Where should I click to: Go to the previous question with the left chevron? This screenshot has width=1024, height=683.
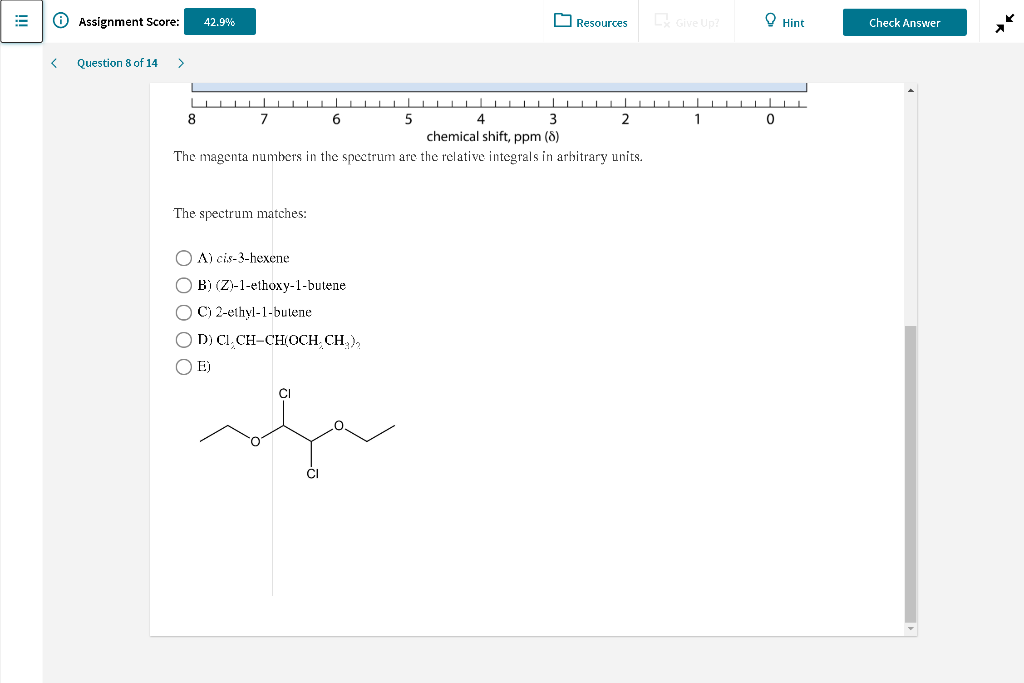coord(53,62)
